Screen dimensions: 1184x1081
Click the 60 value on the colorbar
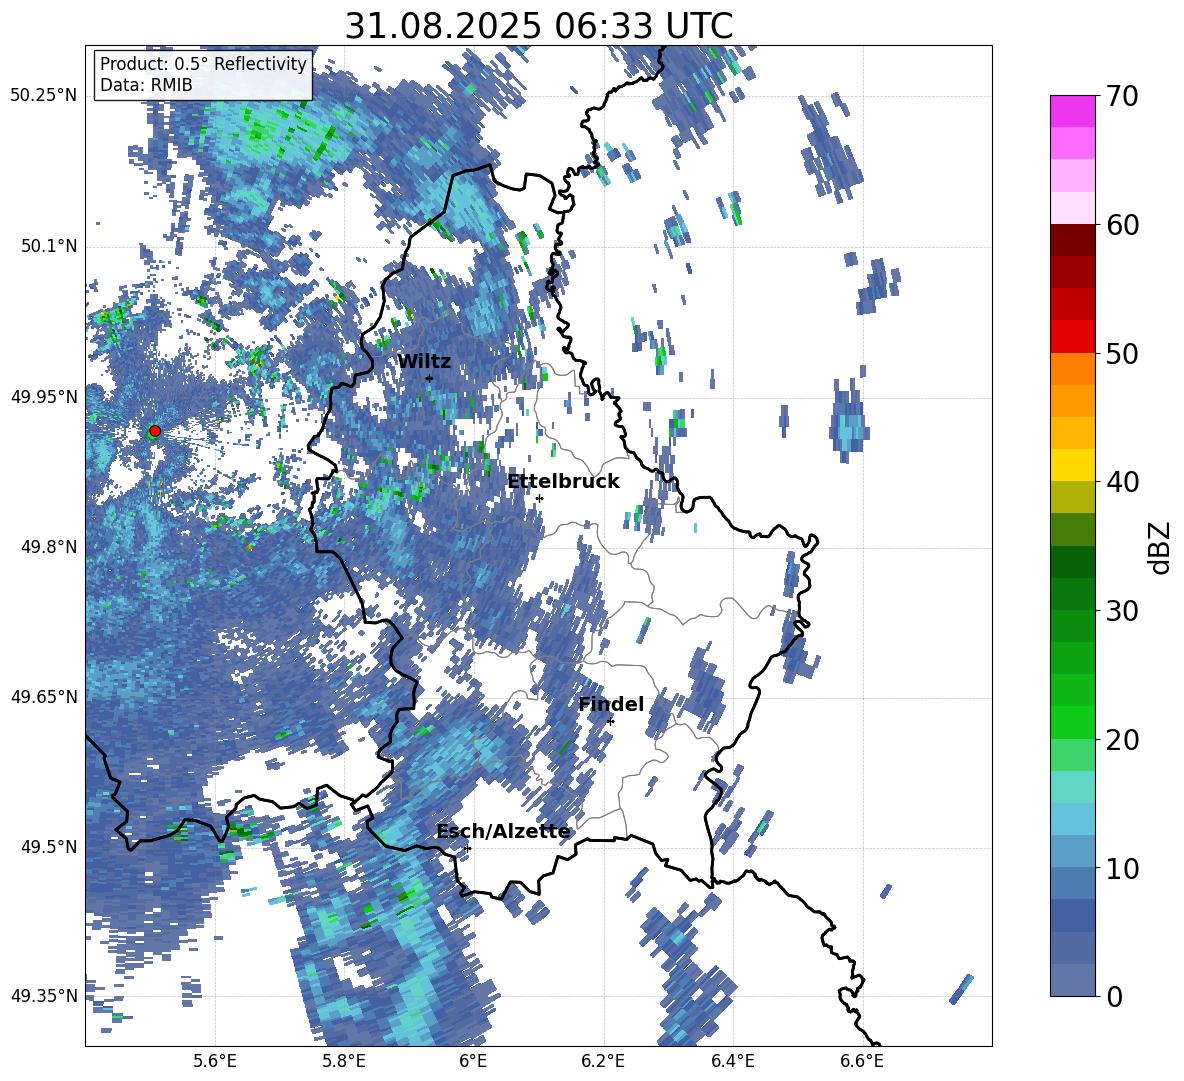pyautogui.click(x=1122, y=225)
